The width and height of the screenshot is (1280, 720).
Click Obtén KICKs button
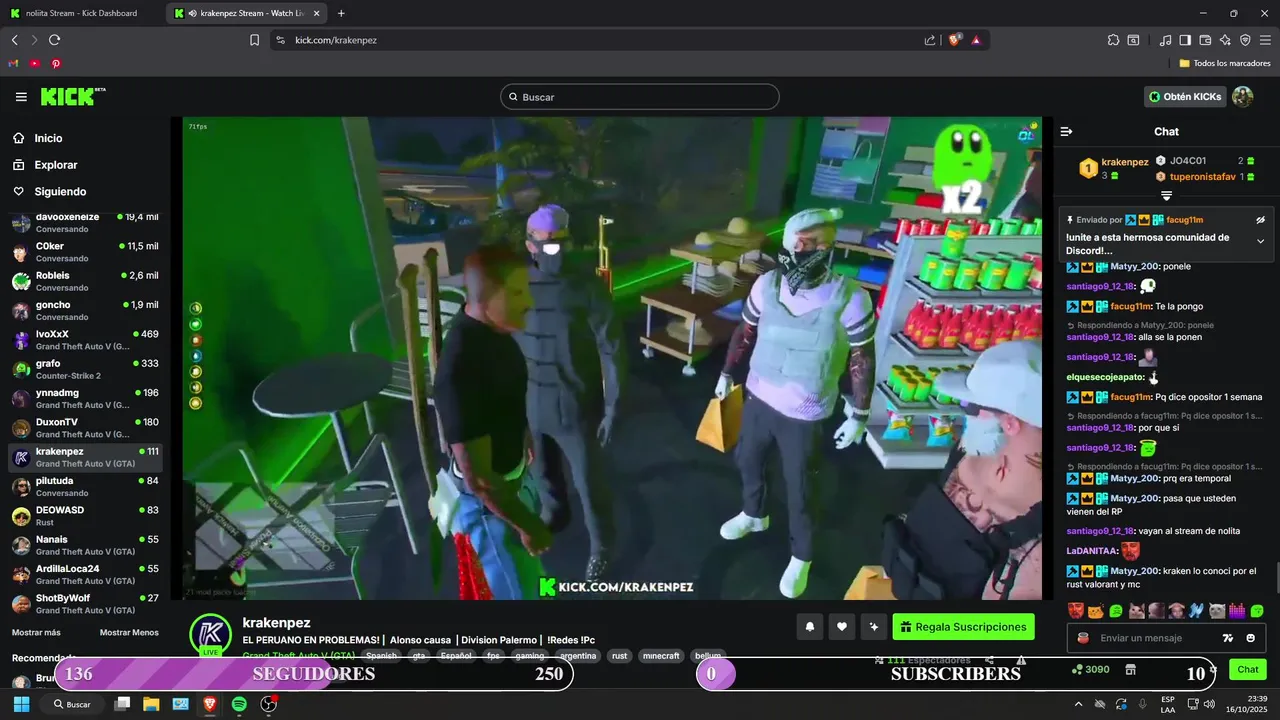coord(1185,97)
